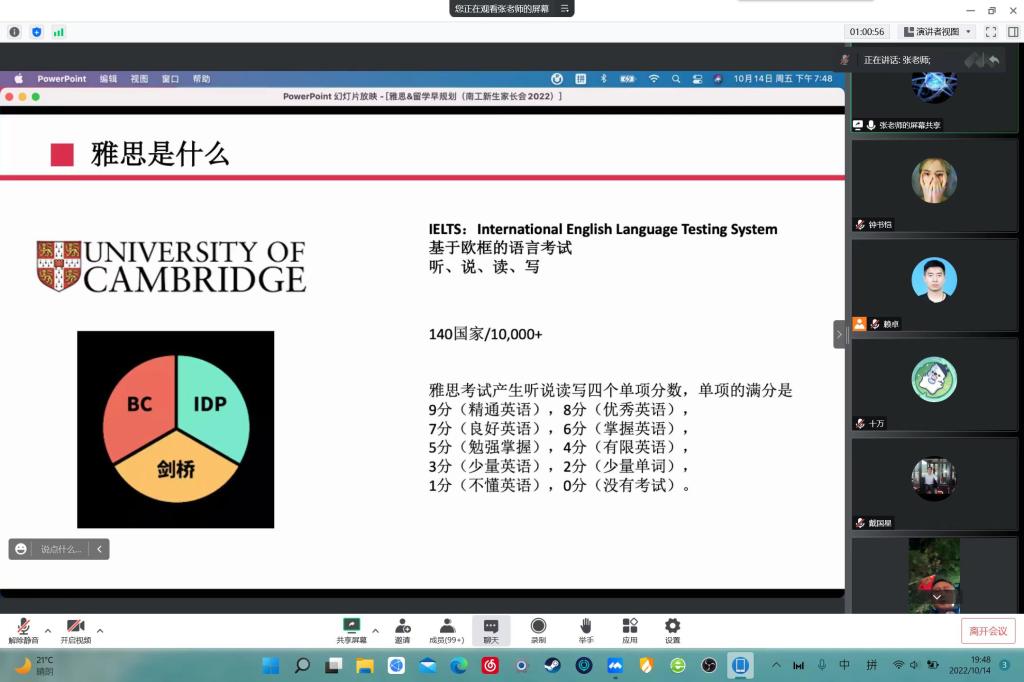
Task: Start recording with 录制 icon
Action: click(x=538, y=630)
